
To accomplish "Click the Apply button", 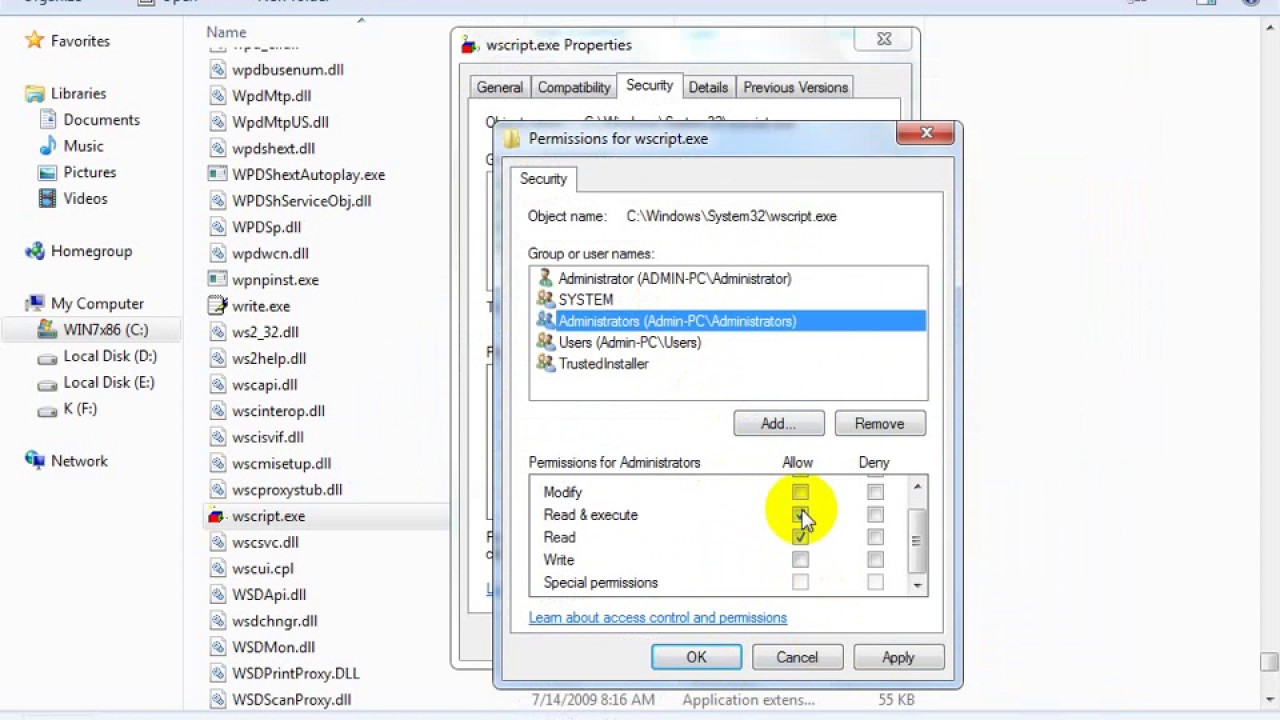I will [x=898, y=657].
